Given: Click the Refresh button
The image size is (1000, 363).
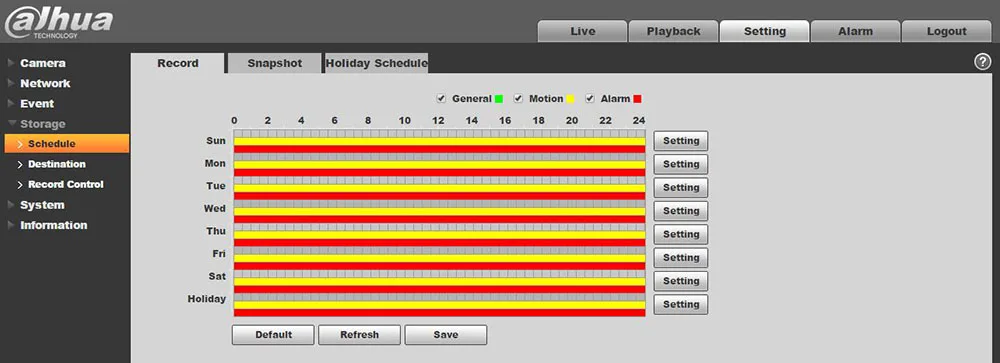Looking at the screenshot, I should (359, 335).
